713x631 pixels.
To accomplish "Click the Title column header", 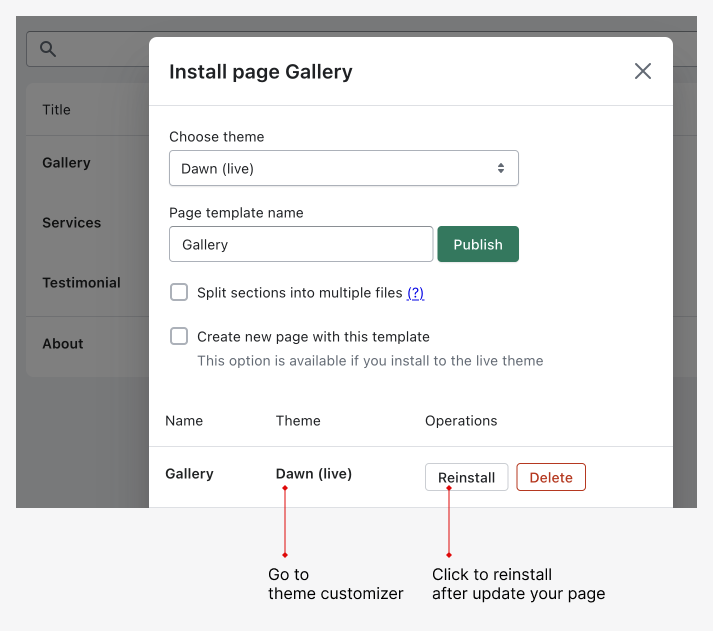I will click(56, 110).
